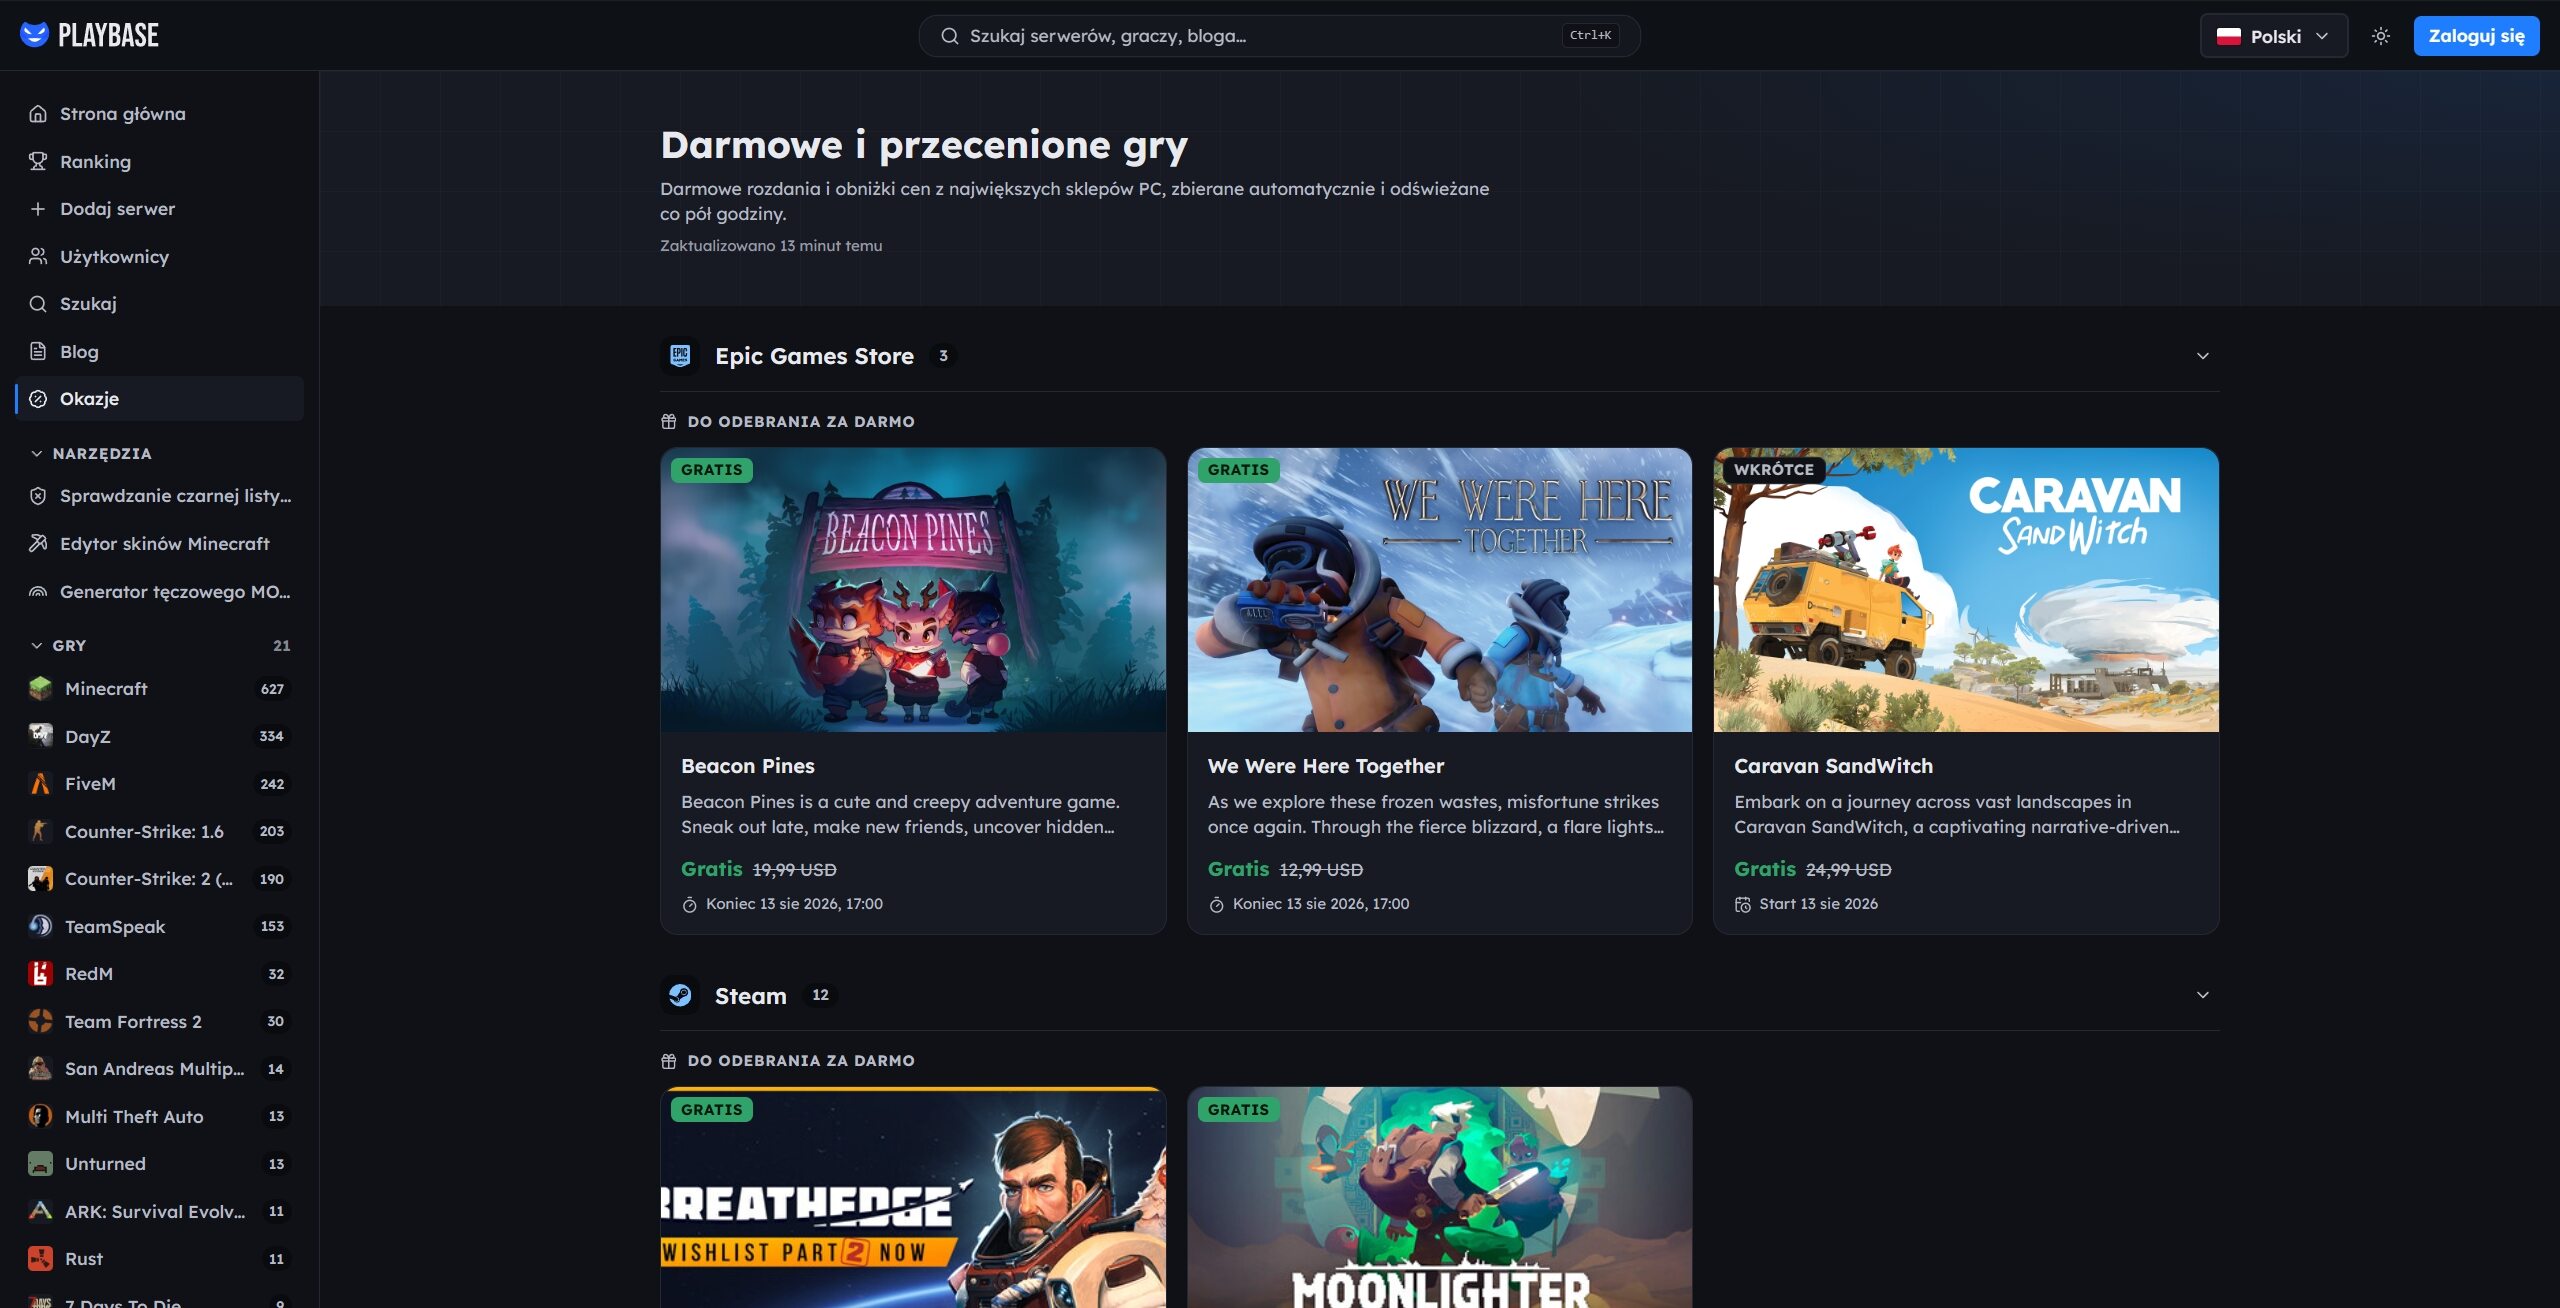This screenshot has width=2560, height=1308.
Task: Click the Epic Games Store logo icon
Action: [x=680, y=356]
